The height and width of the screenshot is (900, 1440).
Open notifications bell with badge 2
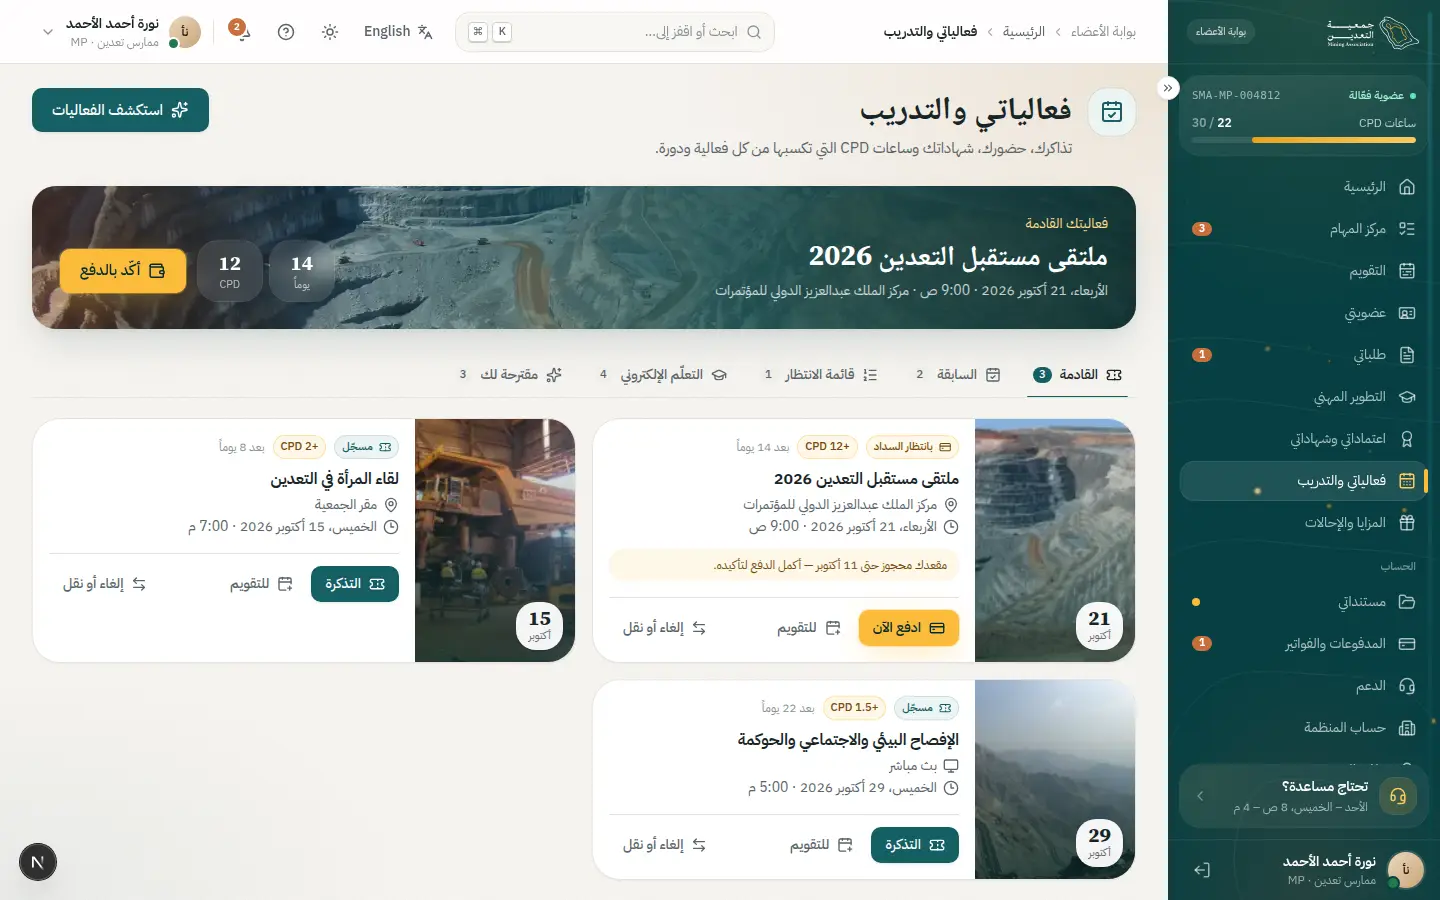coord(240,31)
